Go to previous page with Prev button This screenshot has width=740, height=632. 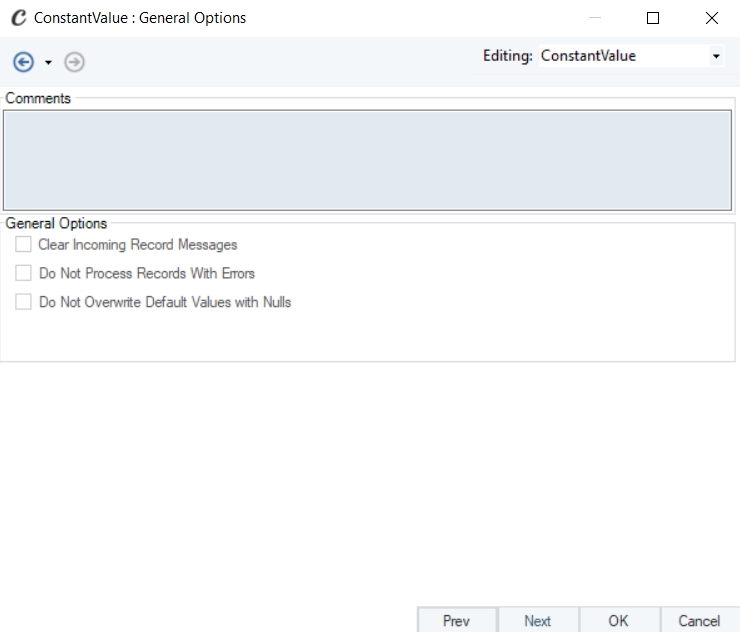pos(456,621)
